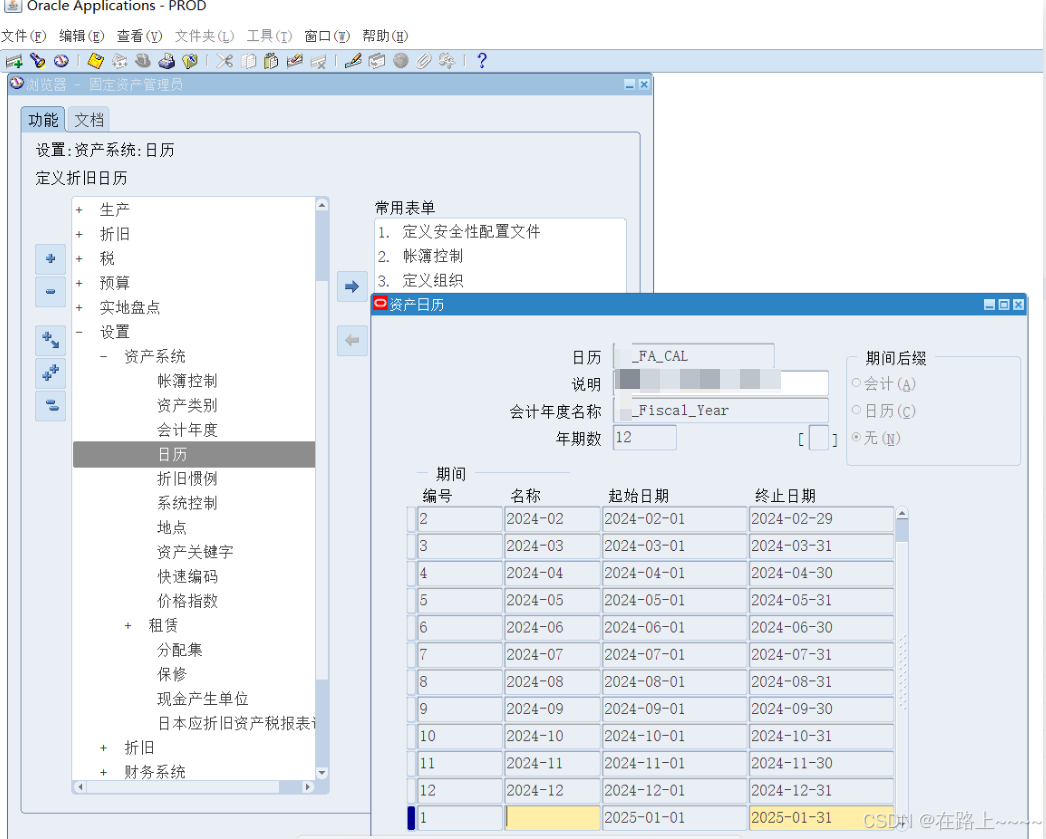Expand the 租赁 tree node
1046x839 pixels.
point(128,626)
